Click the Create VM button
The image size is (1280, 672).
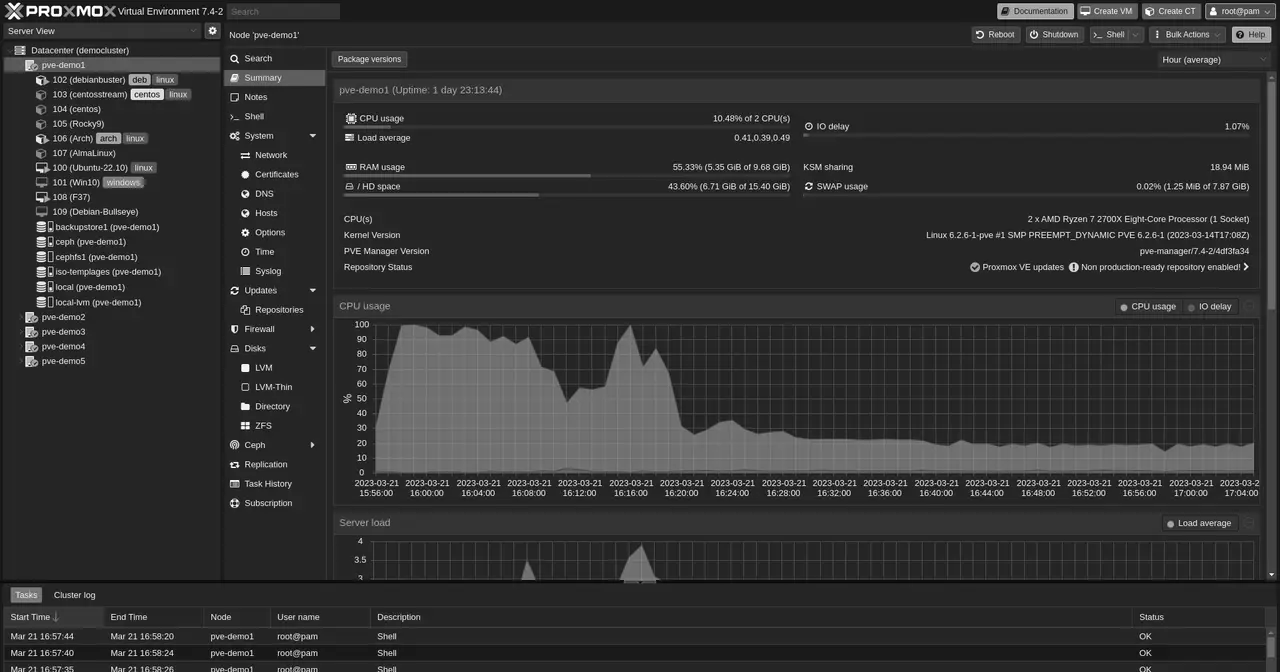tap(1107, 11)
